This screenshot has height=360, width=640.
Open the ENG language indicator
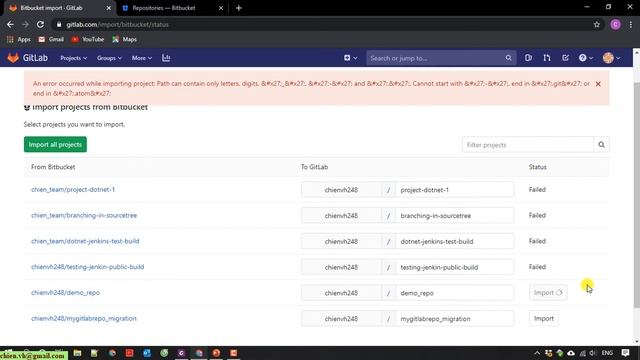coord(607,353)
